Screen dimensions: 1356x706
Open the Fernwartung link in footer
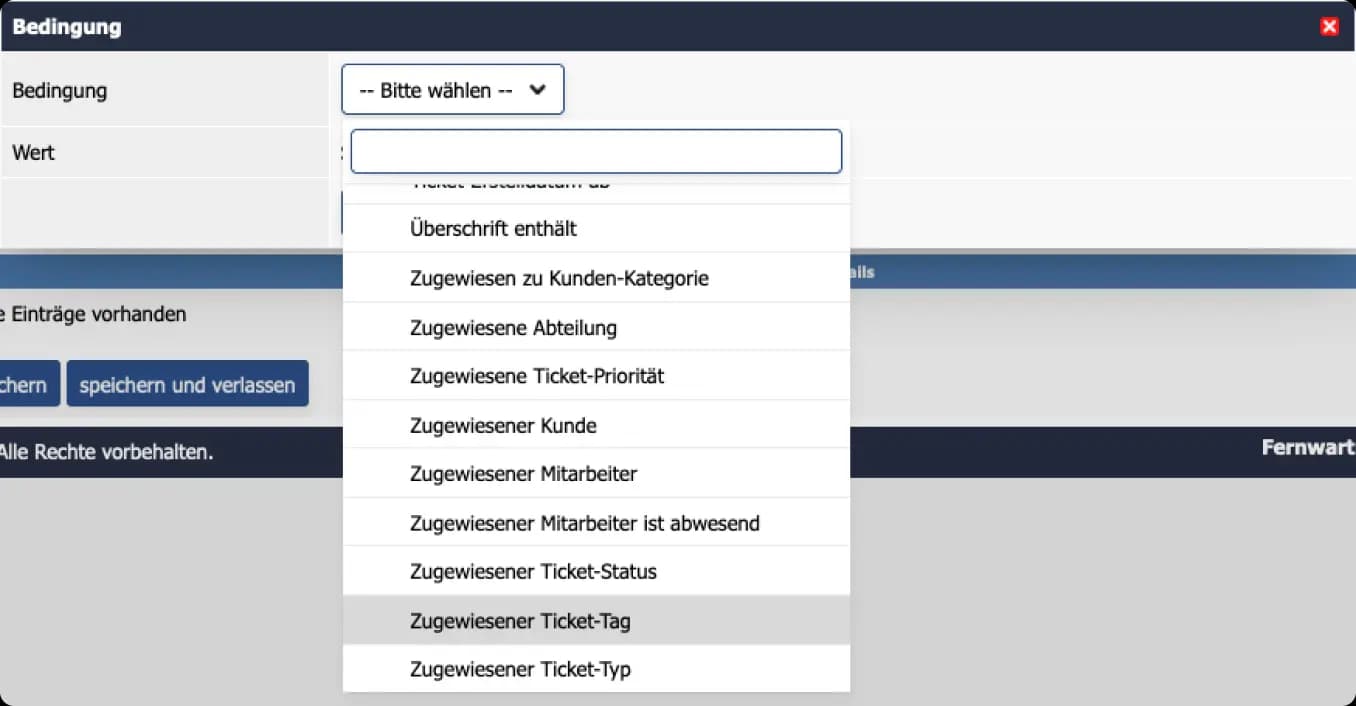(x=1307, y=448)
